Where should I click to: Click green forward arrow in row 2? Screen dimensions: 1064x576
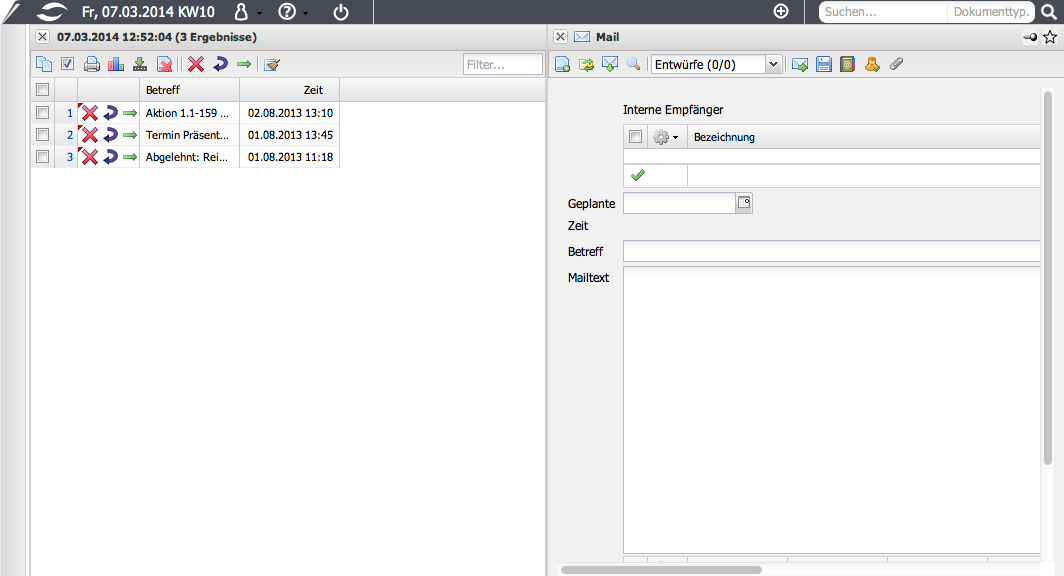130,135
